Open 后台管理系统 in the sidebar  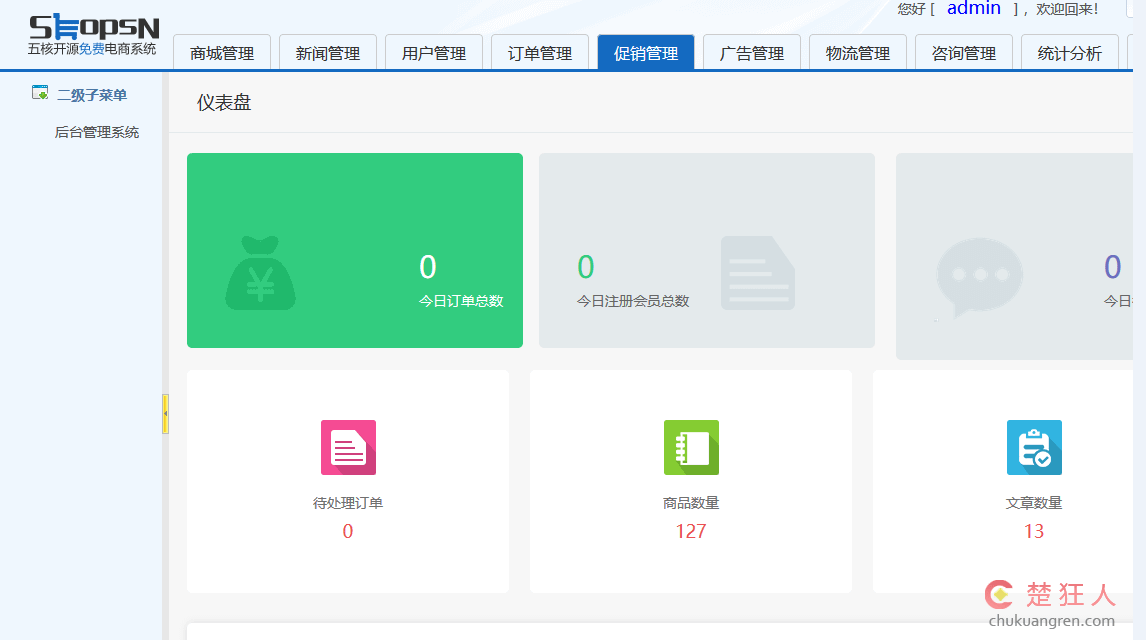coord(97,132)
